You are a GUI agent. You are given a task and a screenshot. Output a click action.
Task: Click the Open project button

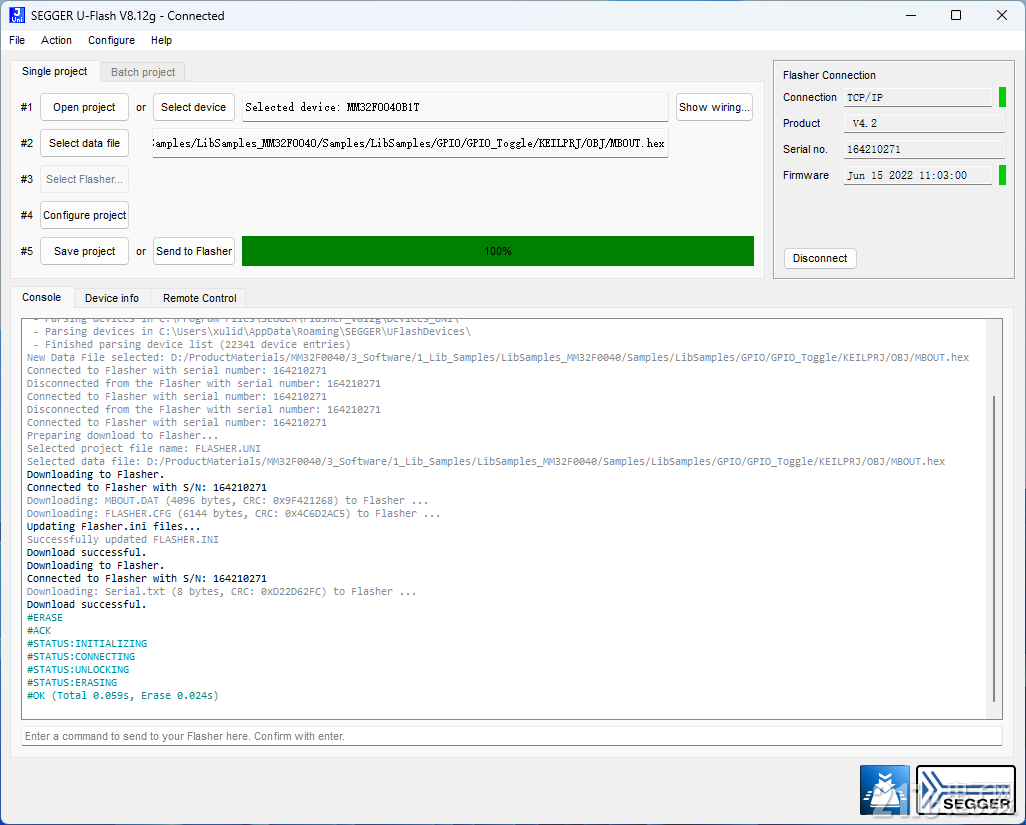[84, 107]
